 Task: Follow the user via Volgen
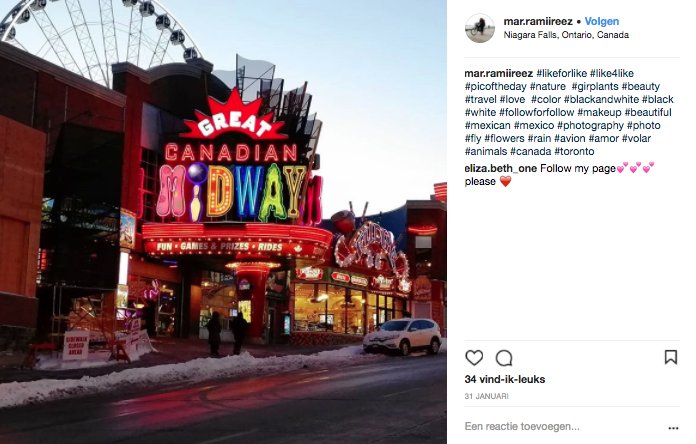(x=601, y=21)
